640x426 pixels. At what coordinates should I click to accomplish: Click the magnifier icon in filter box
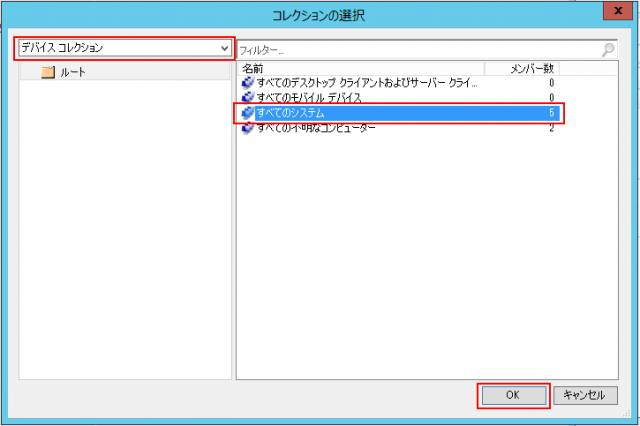[x=607, y=49]
